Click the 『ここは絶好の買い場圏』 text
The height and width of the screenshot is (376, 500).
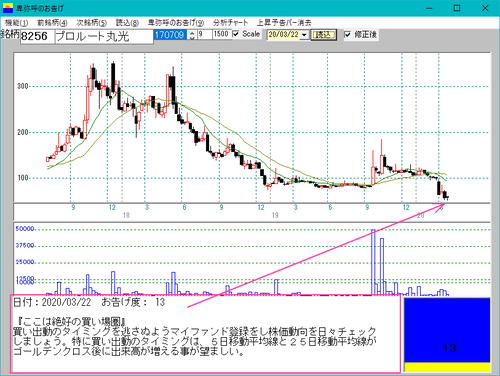point(71,322)
